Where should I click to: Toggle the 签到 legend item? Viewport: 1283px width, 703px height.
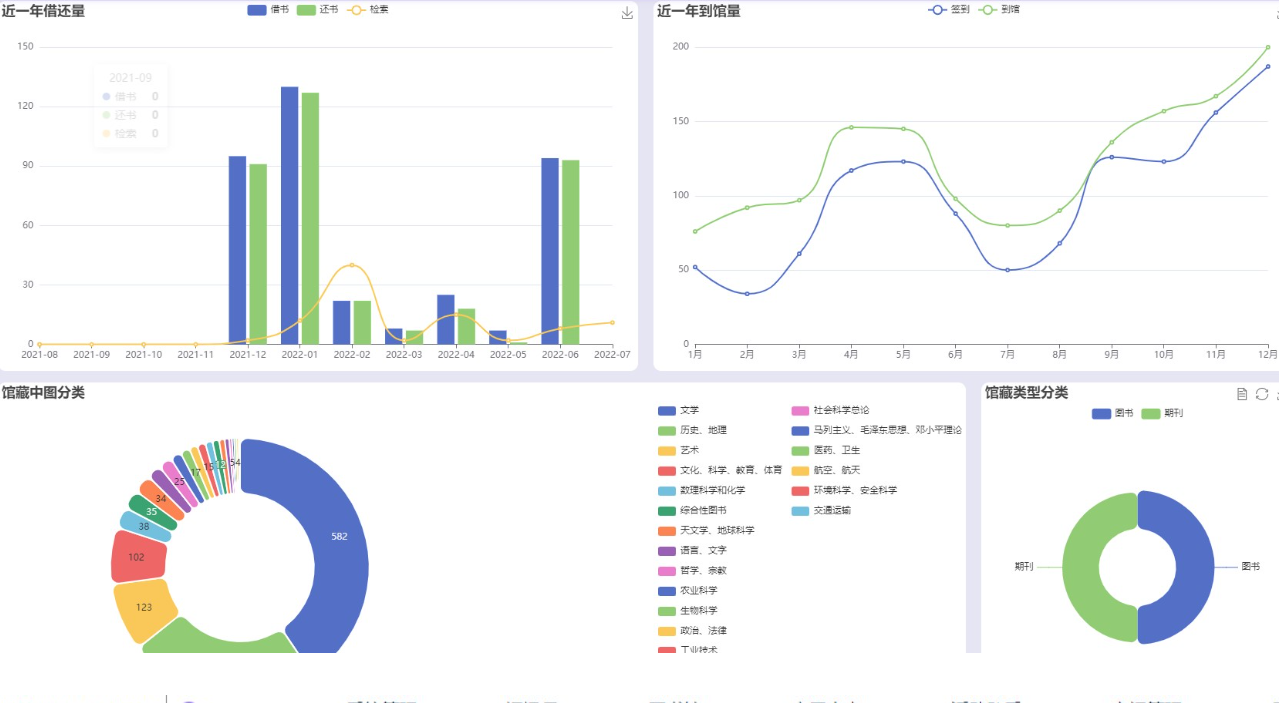point(949,9)
